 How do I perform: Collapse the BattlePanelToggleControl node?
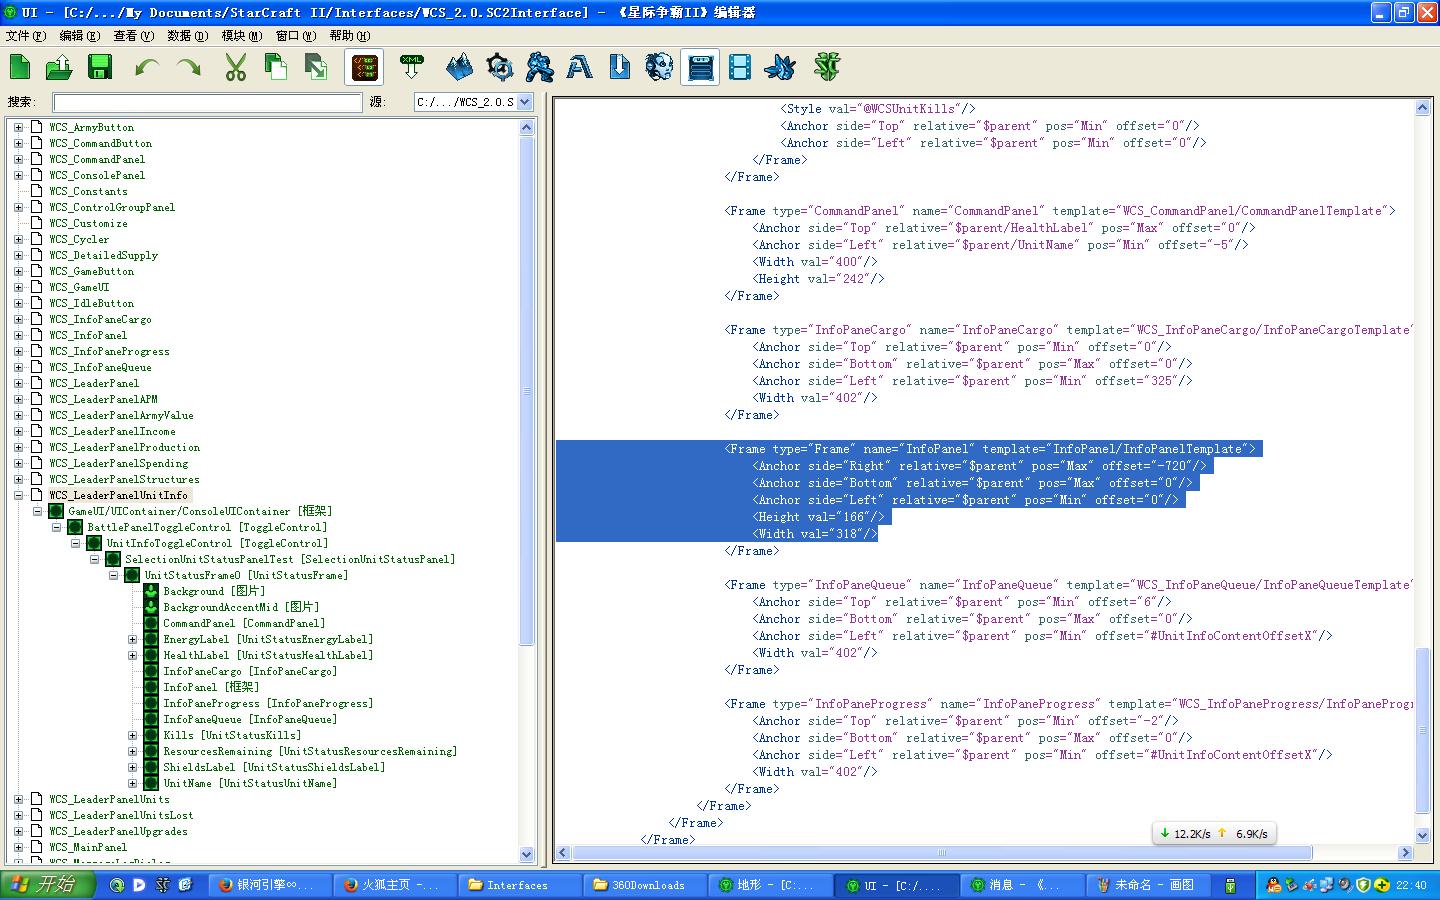pyautogui.click(x=56, y=527)
